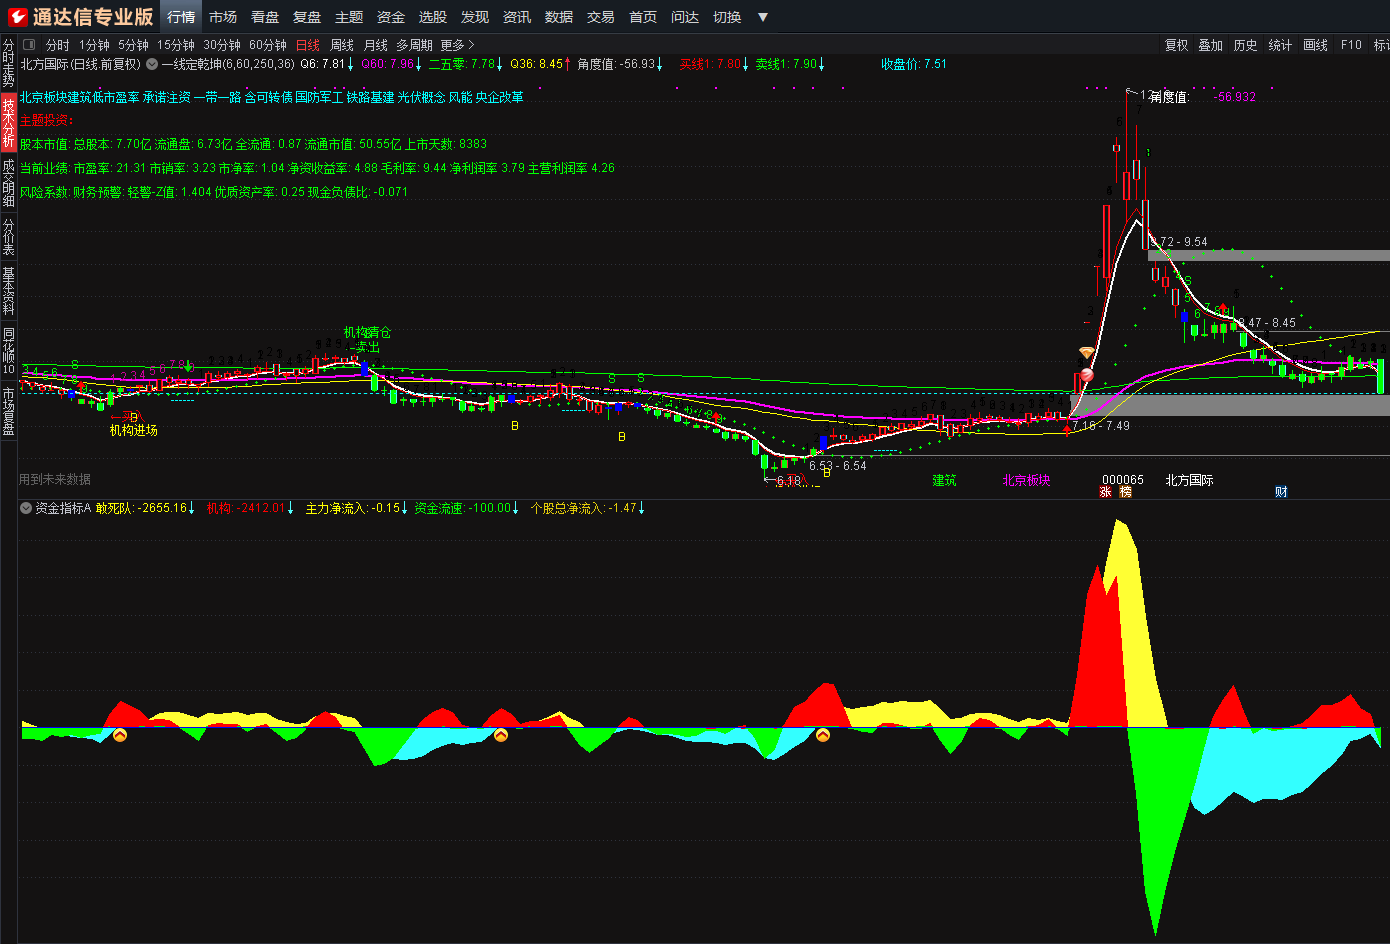Click second orange up-arrow marker in fund panel
Image resolution: width=1390 pixels, height=944 pixels.
click(501, 735)
